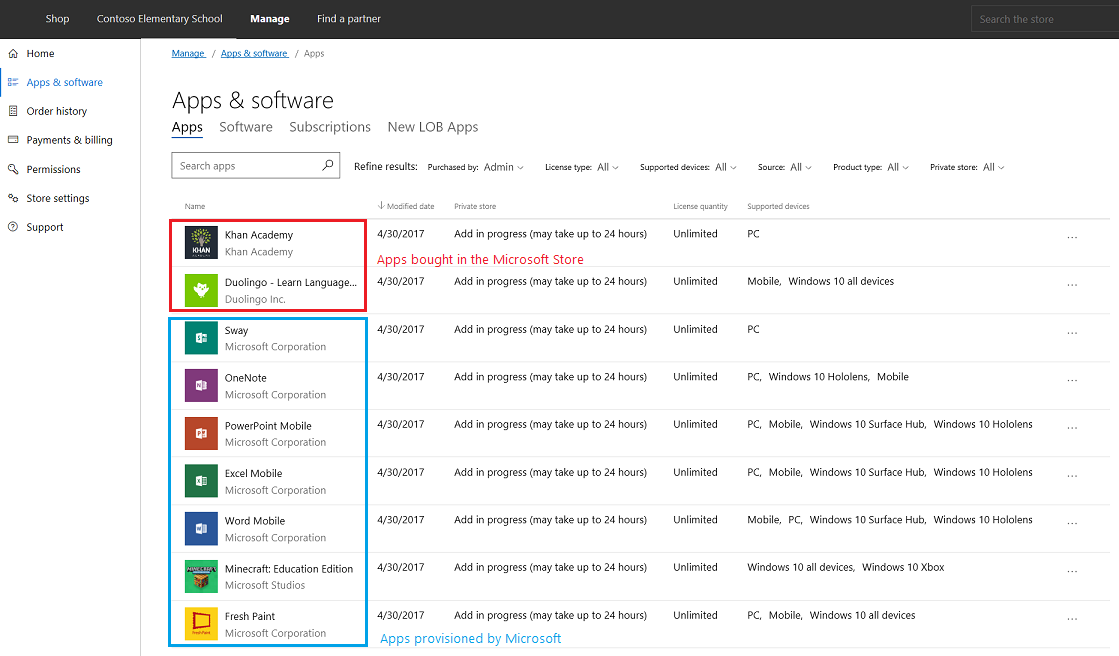Open the Find a partner link

click(x=348, y=19)
